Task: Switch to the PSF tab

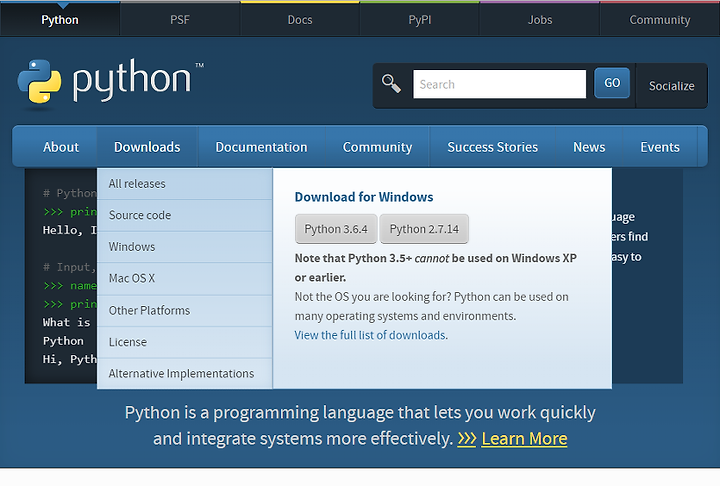Action: click(x=180, y=20)
